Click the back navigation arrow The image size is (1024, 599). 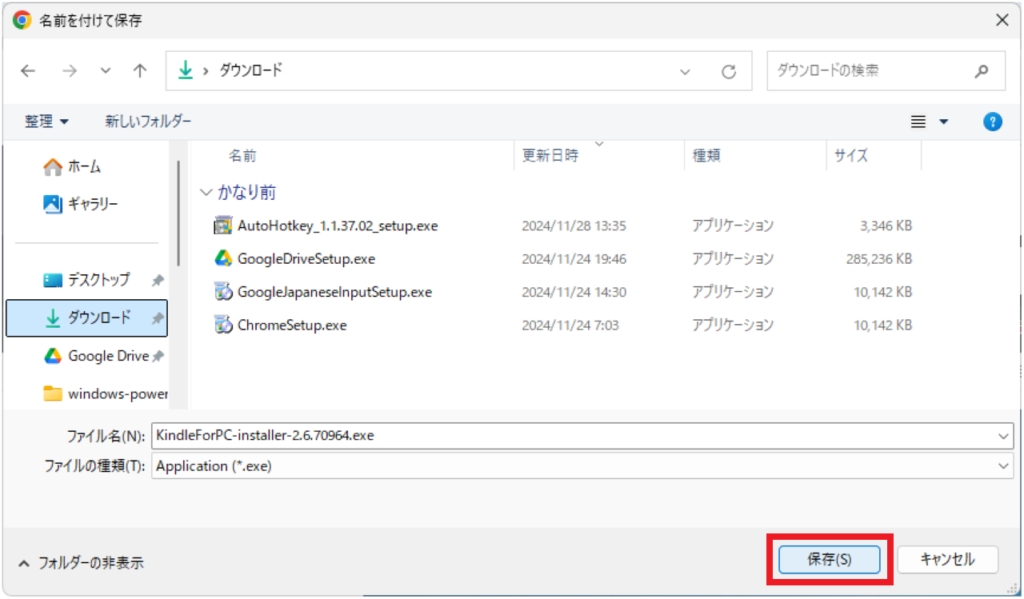(x=28, y=71)
